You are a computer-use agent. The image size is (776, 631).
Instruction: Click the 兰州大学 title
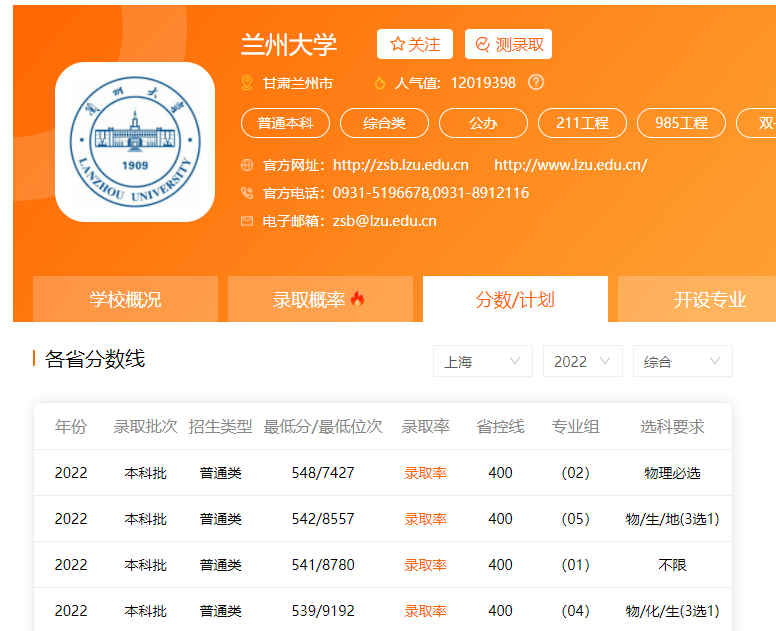click(x=289, y=45)
